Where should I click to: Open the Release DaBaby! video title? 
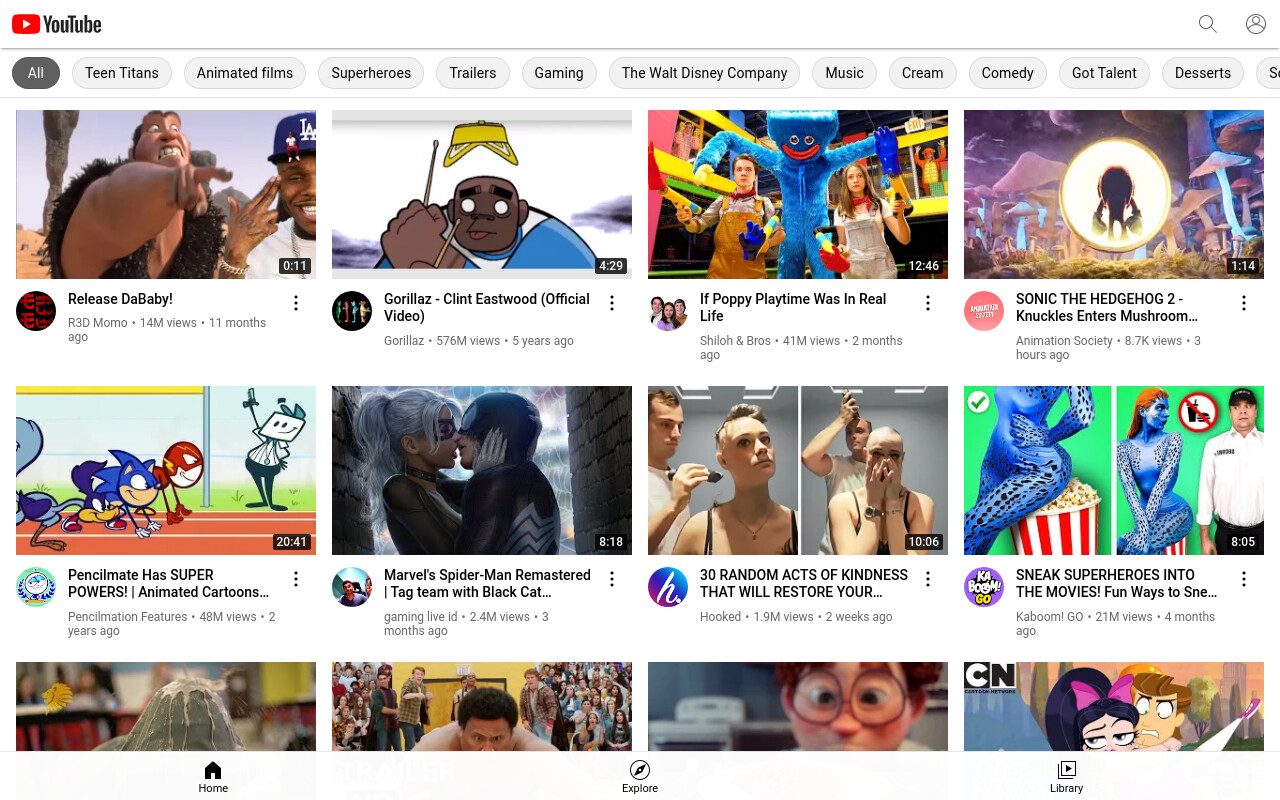120,299
